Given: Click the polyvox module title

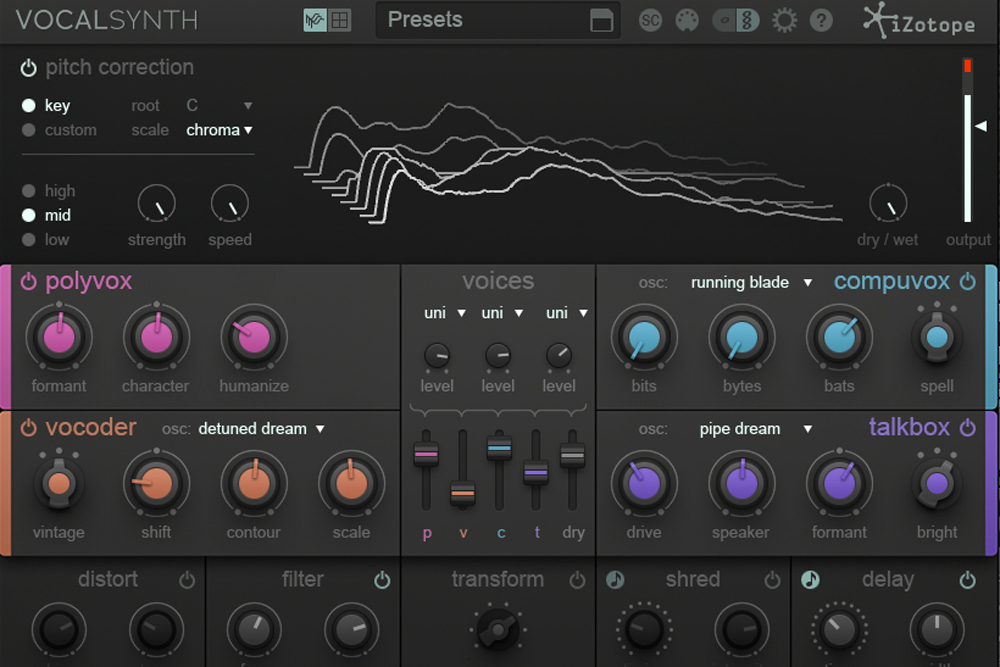Looking at the screenshot, I should (x=88, y=281).
